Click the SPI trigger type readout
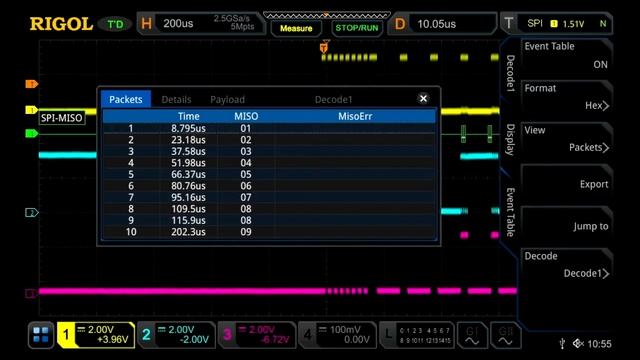Image resolution: width=640 pixels, height=360 pixels. pyautogui.click(x=535, y=23)
